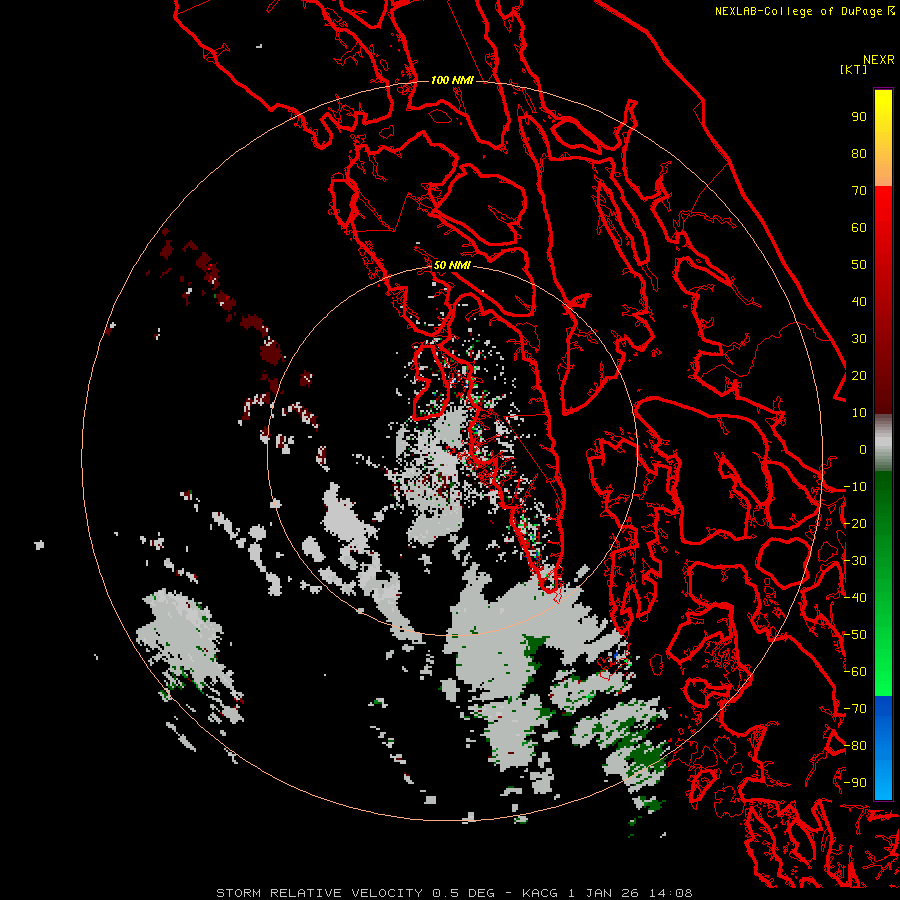
Task: Click the 10 knot value on the scale
Action: [x=859, y=413]
